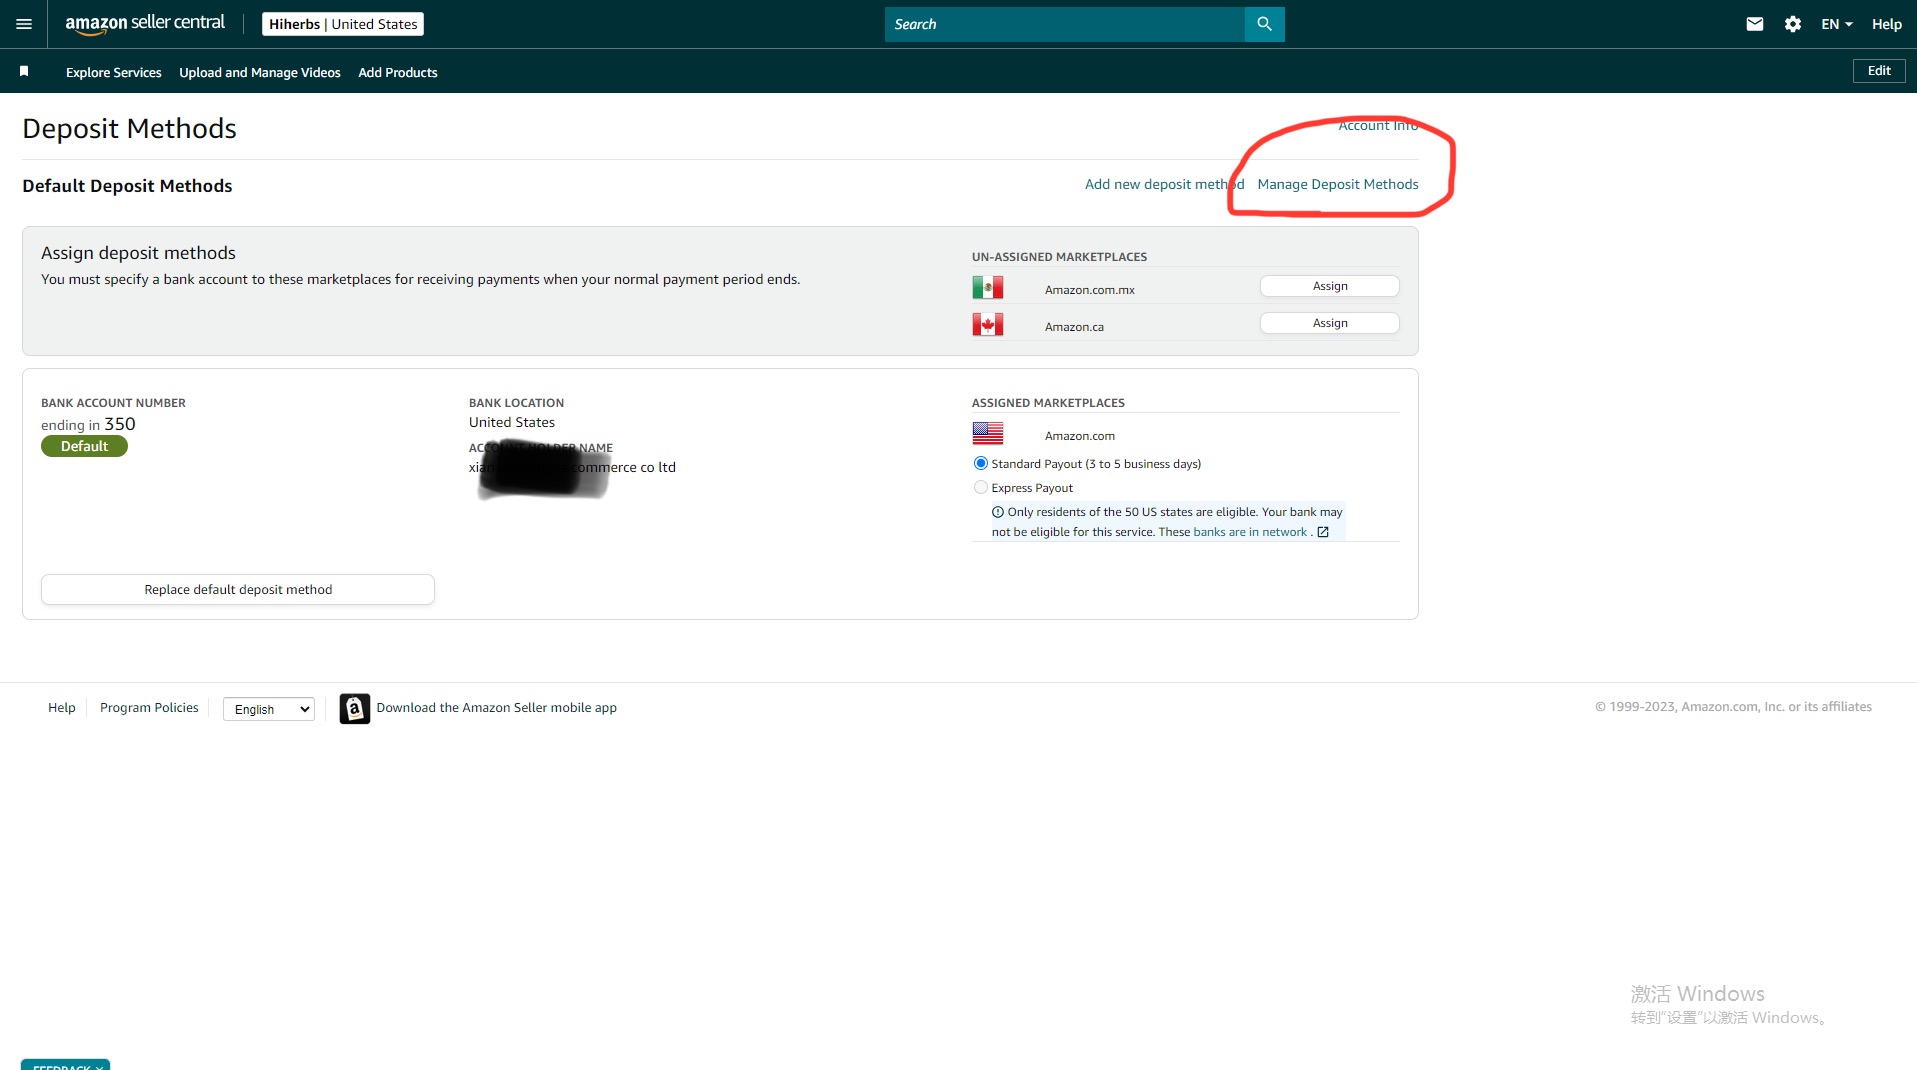Click the Amazon.com marketplace text

1079,436
